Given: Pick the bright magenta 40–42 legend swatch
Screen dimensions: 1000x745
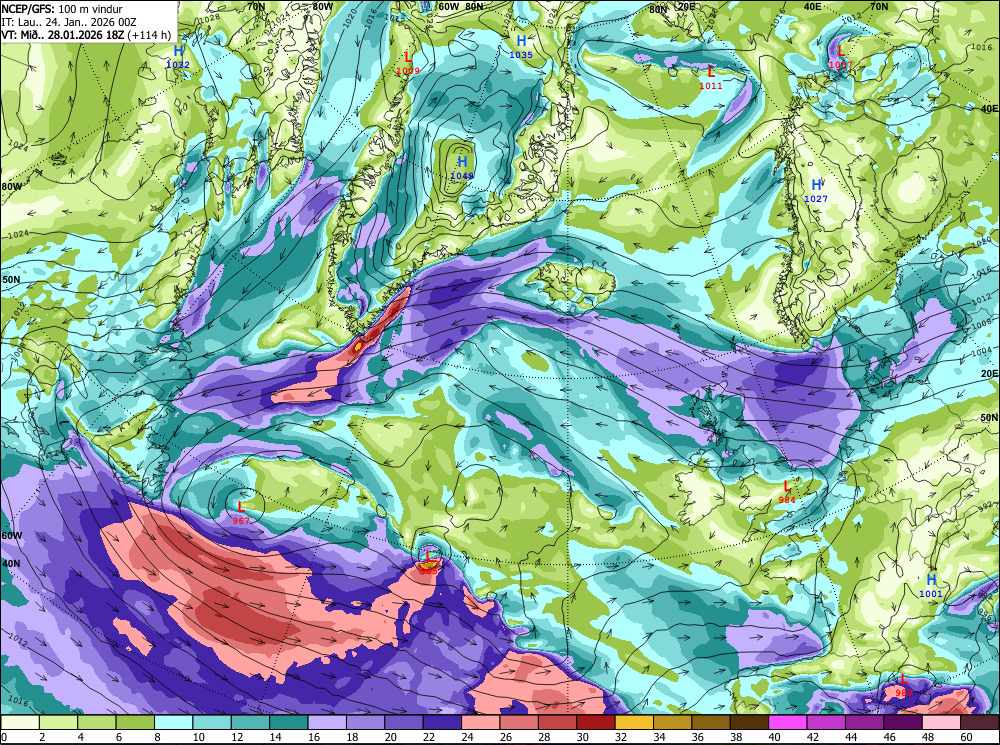Looking at the screenshot, I should (787, 722).
